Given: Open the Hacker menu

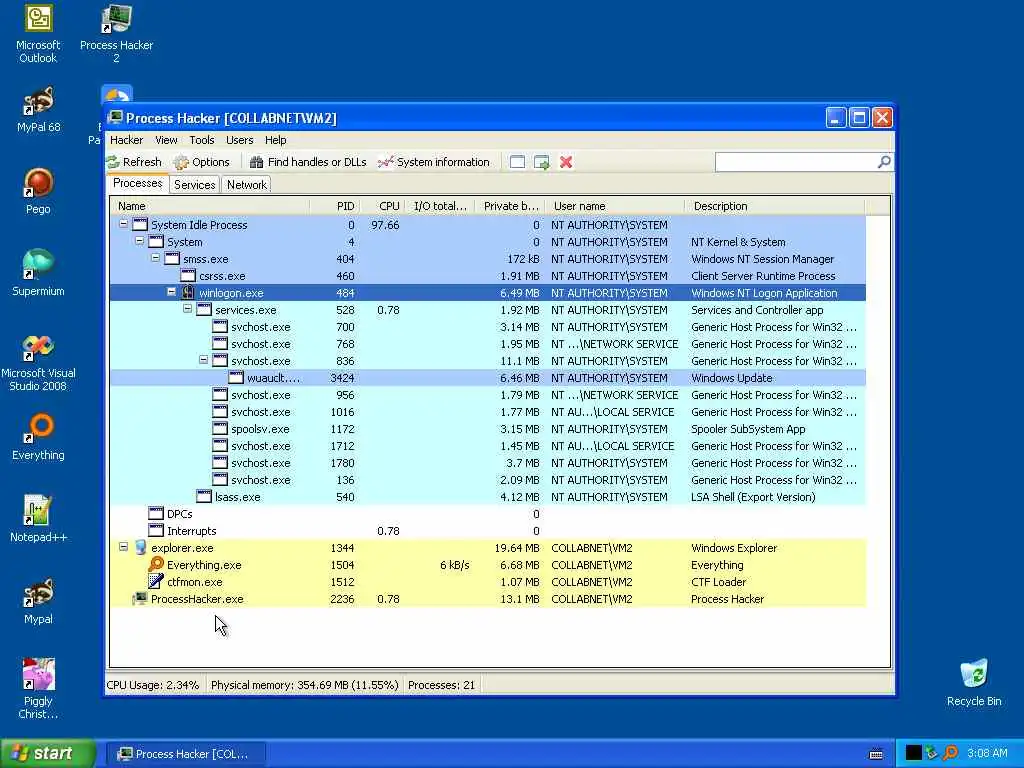Looking at the screenshot, I should 126,140.
